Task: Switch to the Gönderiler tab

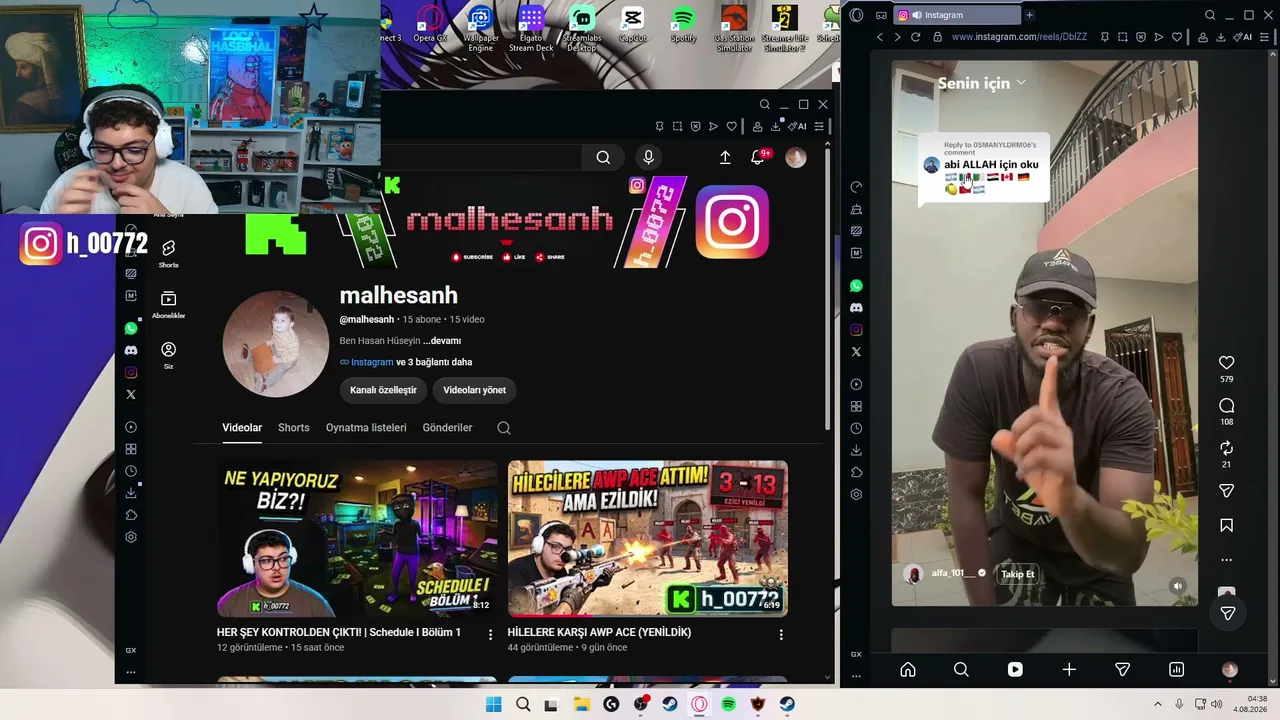Action: (447, 428)
